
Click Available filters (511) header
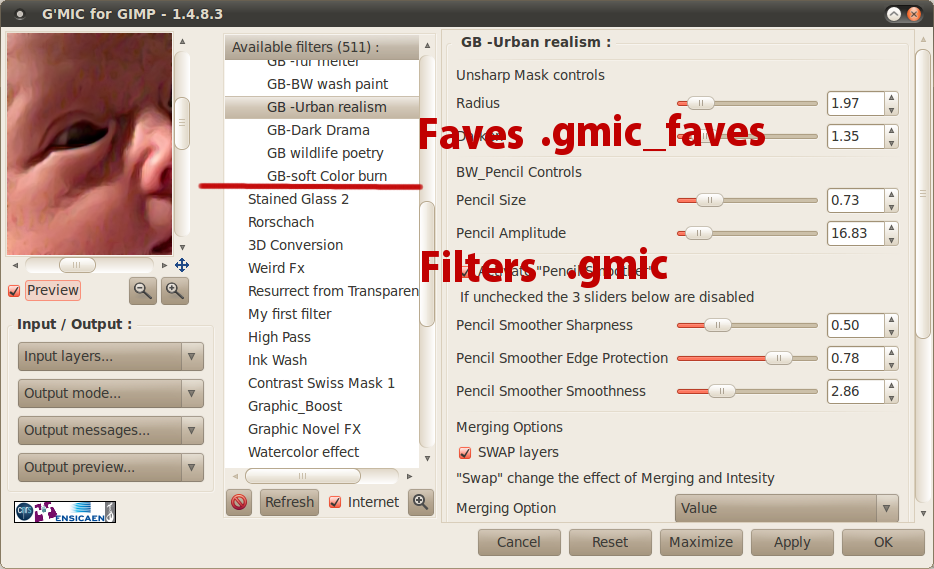[322, 47]
